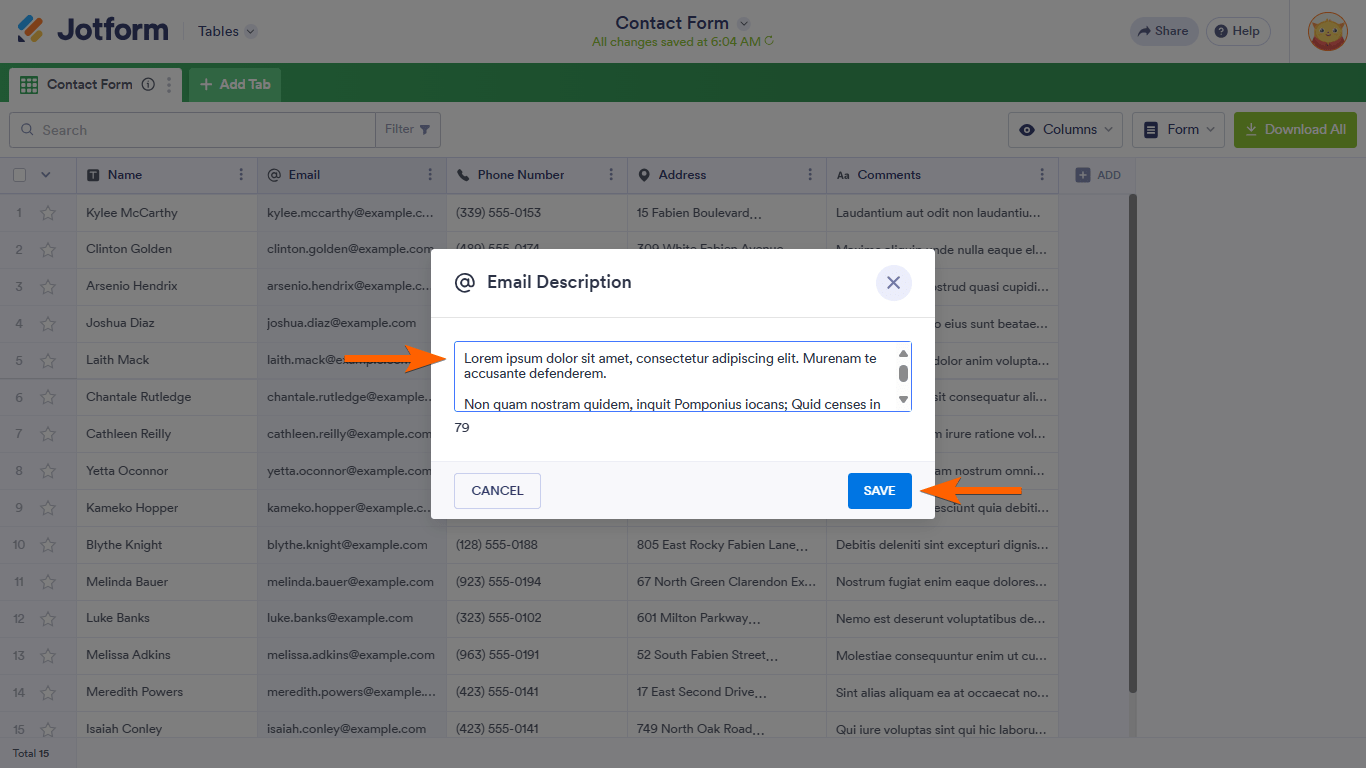This screenshot has height=768, width=1366.
Task: Click the Filter funnel icon
Action: coord(425,130)
